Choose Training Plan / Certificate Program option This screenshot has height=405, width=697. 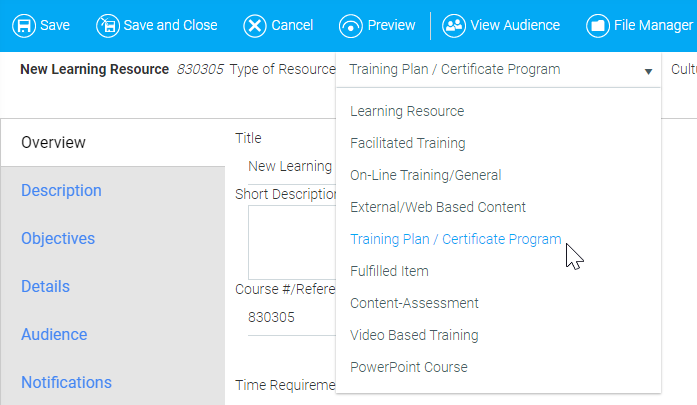455,239
